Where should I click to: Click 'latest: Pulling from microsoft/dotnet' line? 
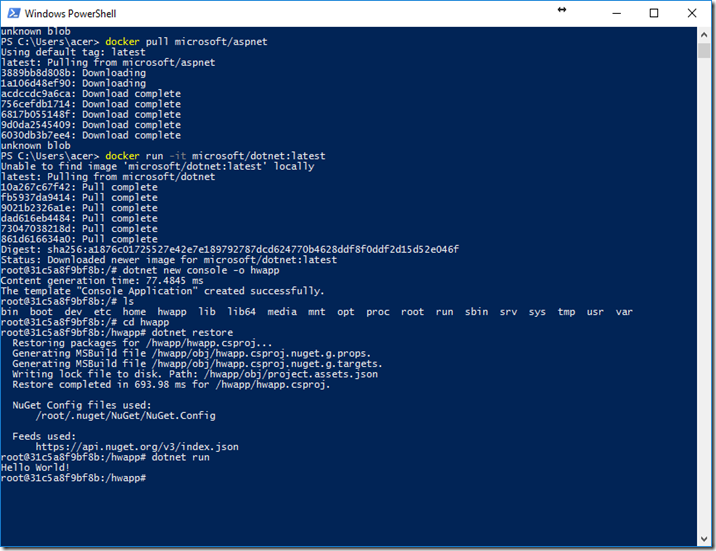coord(108,177)
